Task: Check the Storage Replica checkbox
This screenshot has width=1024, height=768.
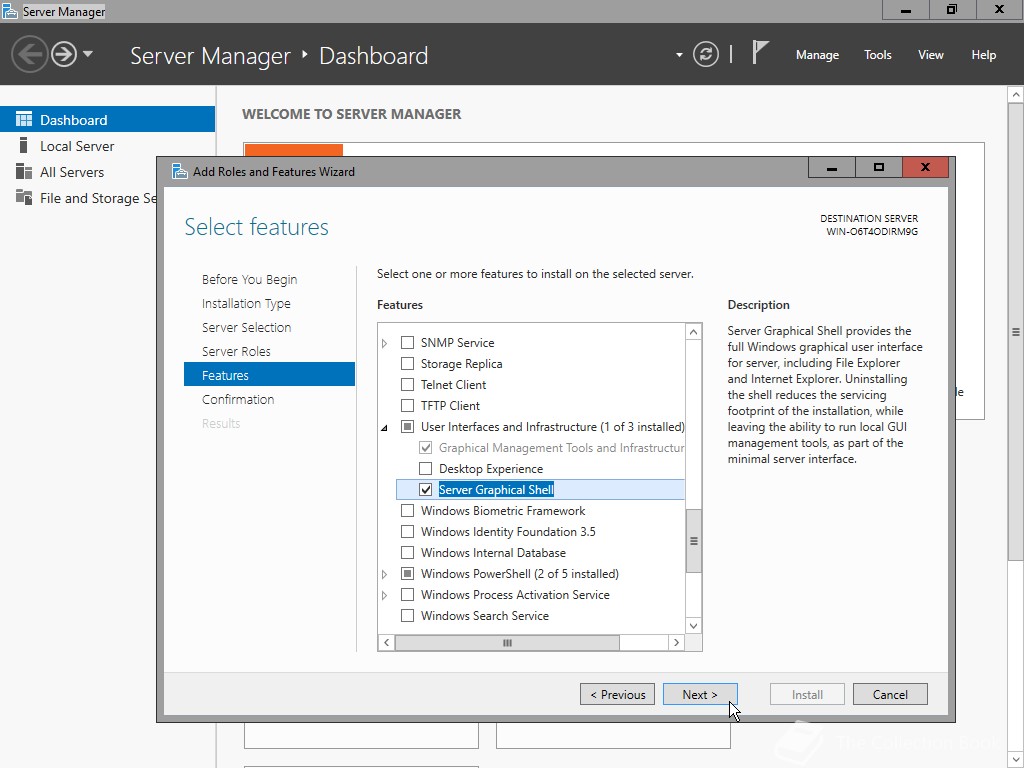Action: click(408, 363)
